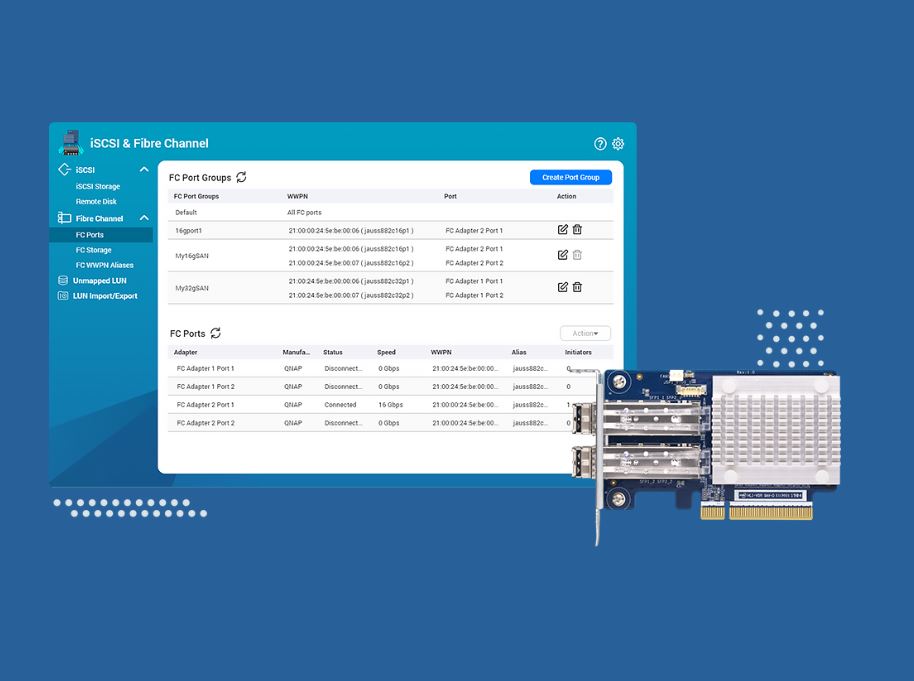Click the Create Port Group button
The image size is (914, 681).
(x=570, y=177)
